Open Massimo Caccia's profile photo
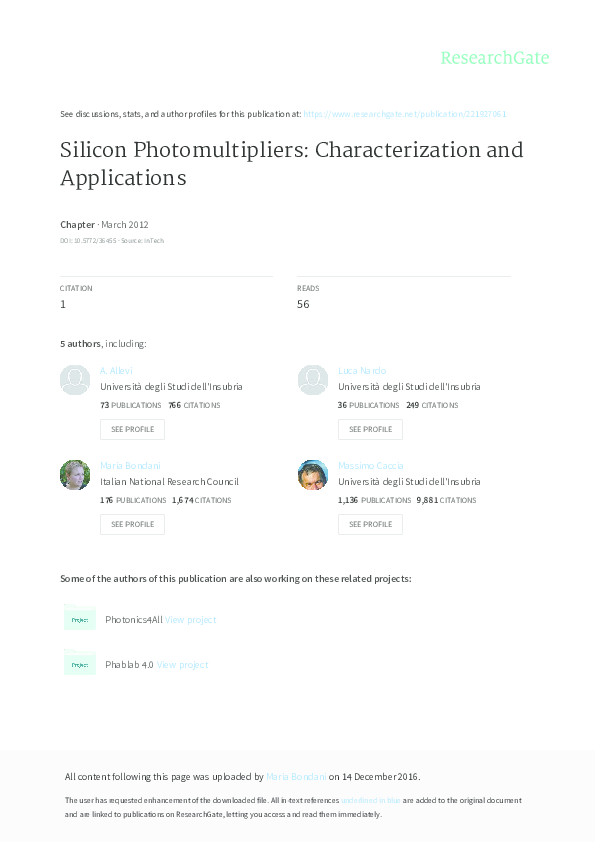This screenshot has width=595, height=842. tap(313, 474)
